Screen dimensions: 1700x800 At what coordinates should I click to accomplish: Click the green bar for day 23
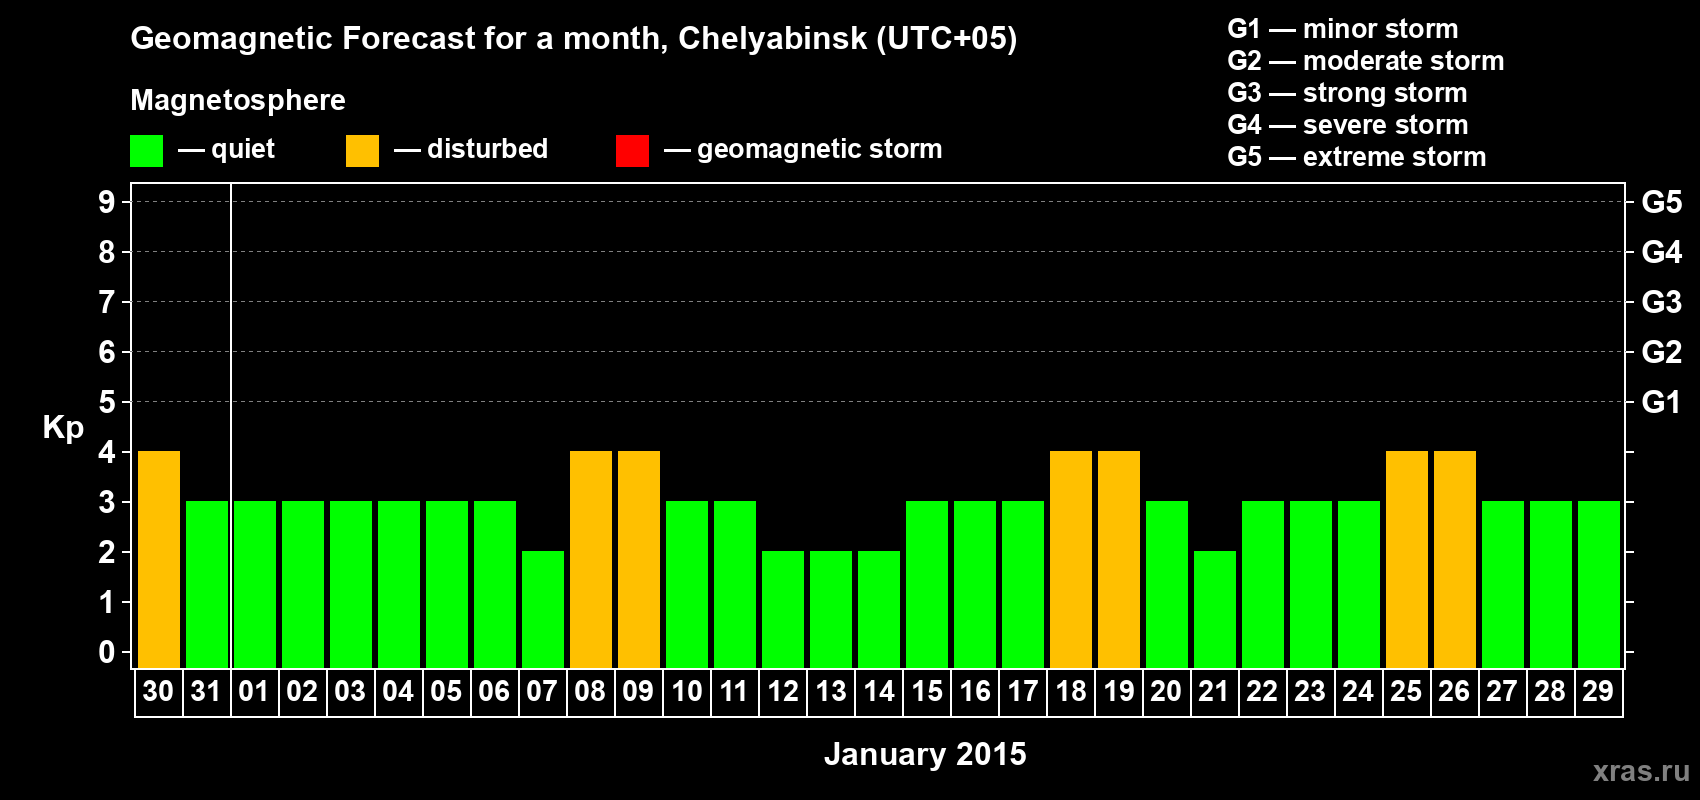pos(1311,585)
